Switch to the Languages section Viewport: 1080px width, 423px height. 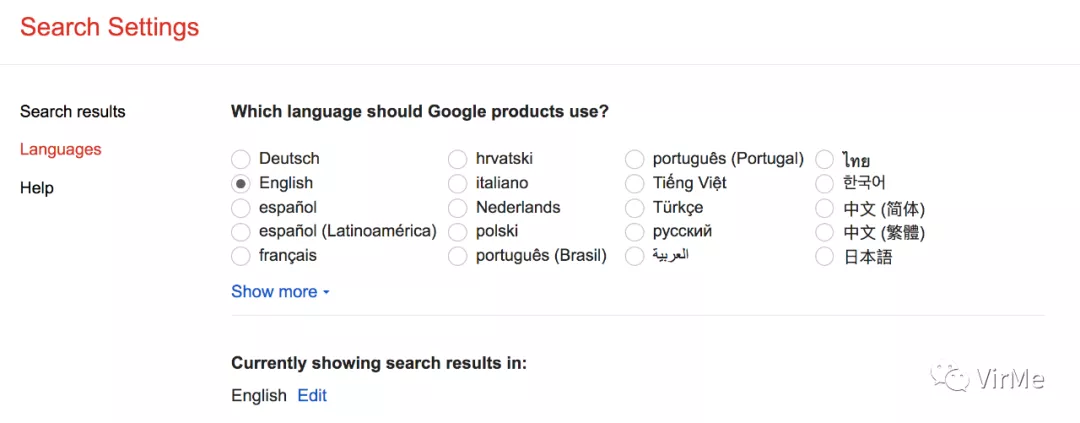(x=61, y=149)
